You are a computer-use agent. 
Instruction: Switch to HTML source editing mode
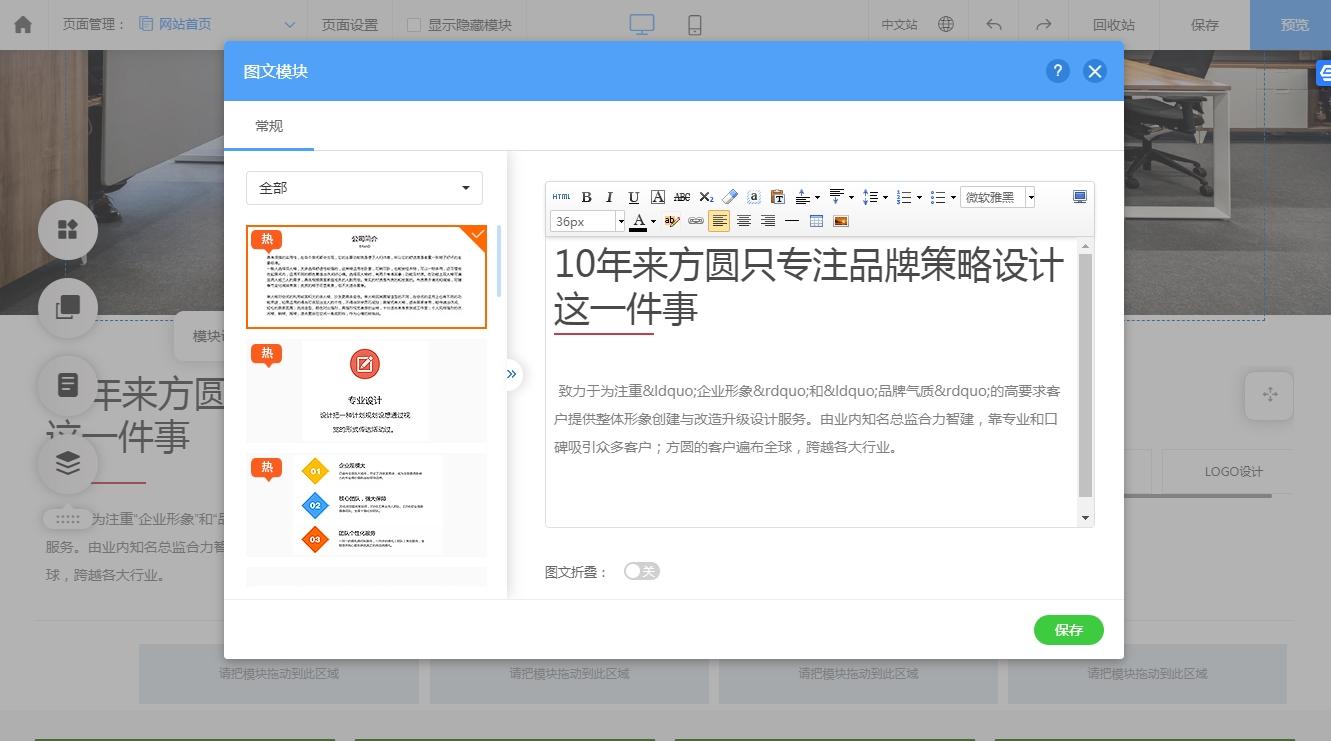pyautogui.click(x=560, y=197)
